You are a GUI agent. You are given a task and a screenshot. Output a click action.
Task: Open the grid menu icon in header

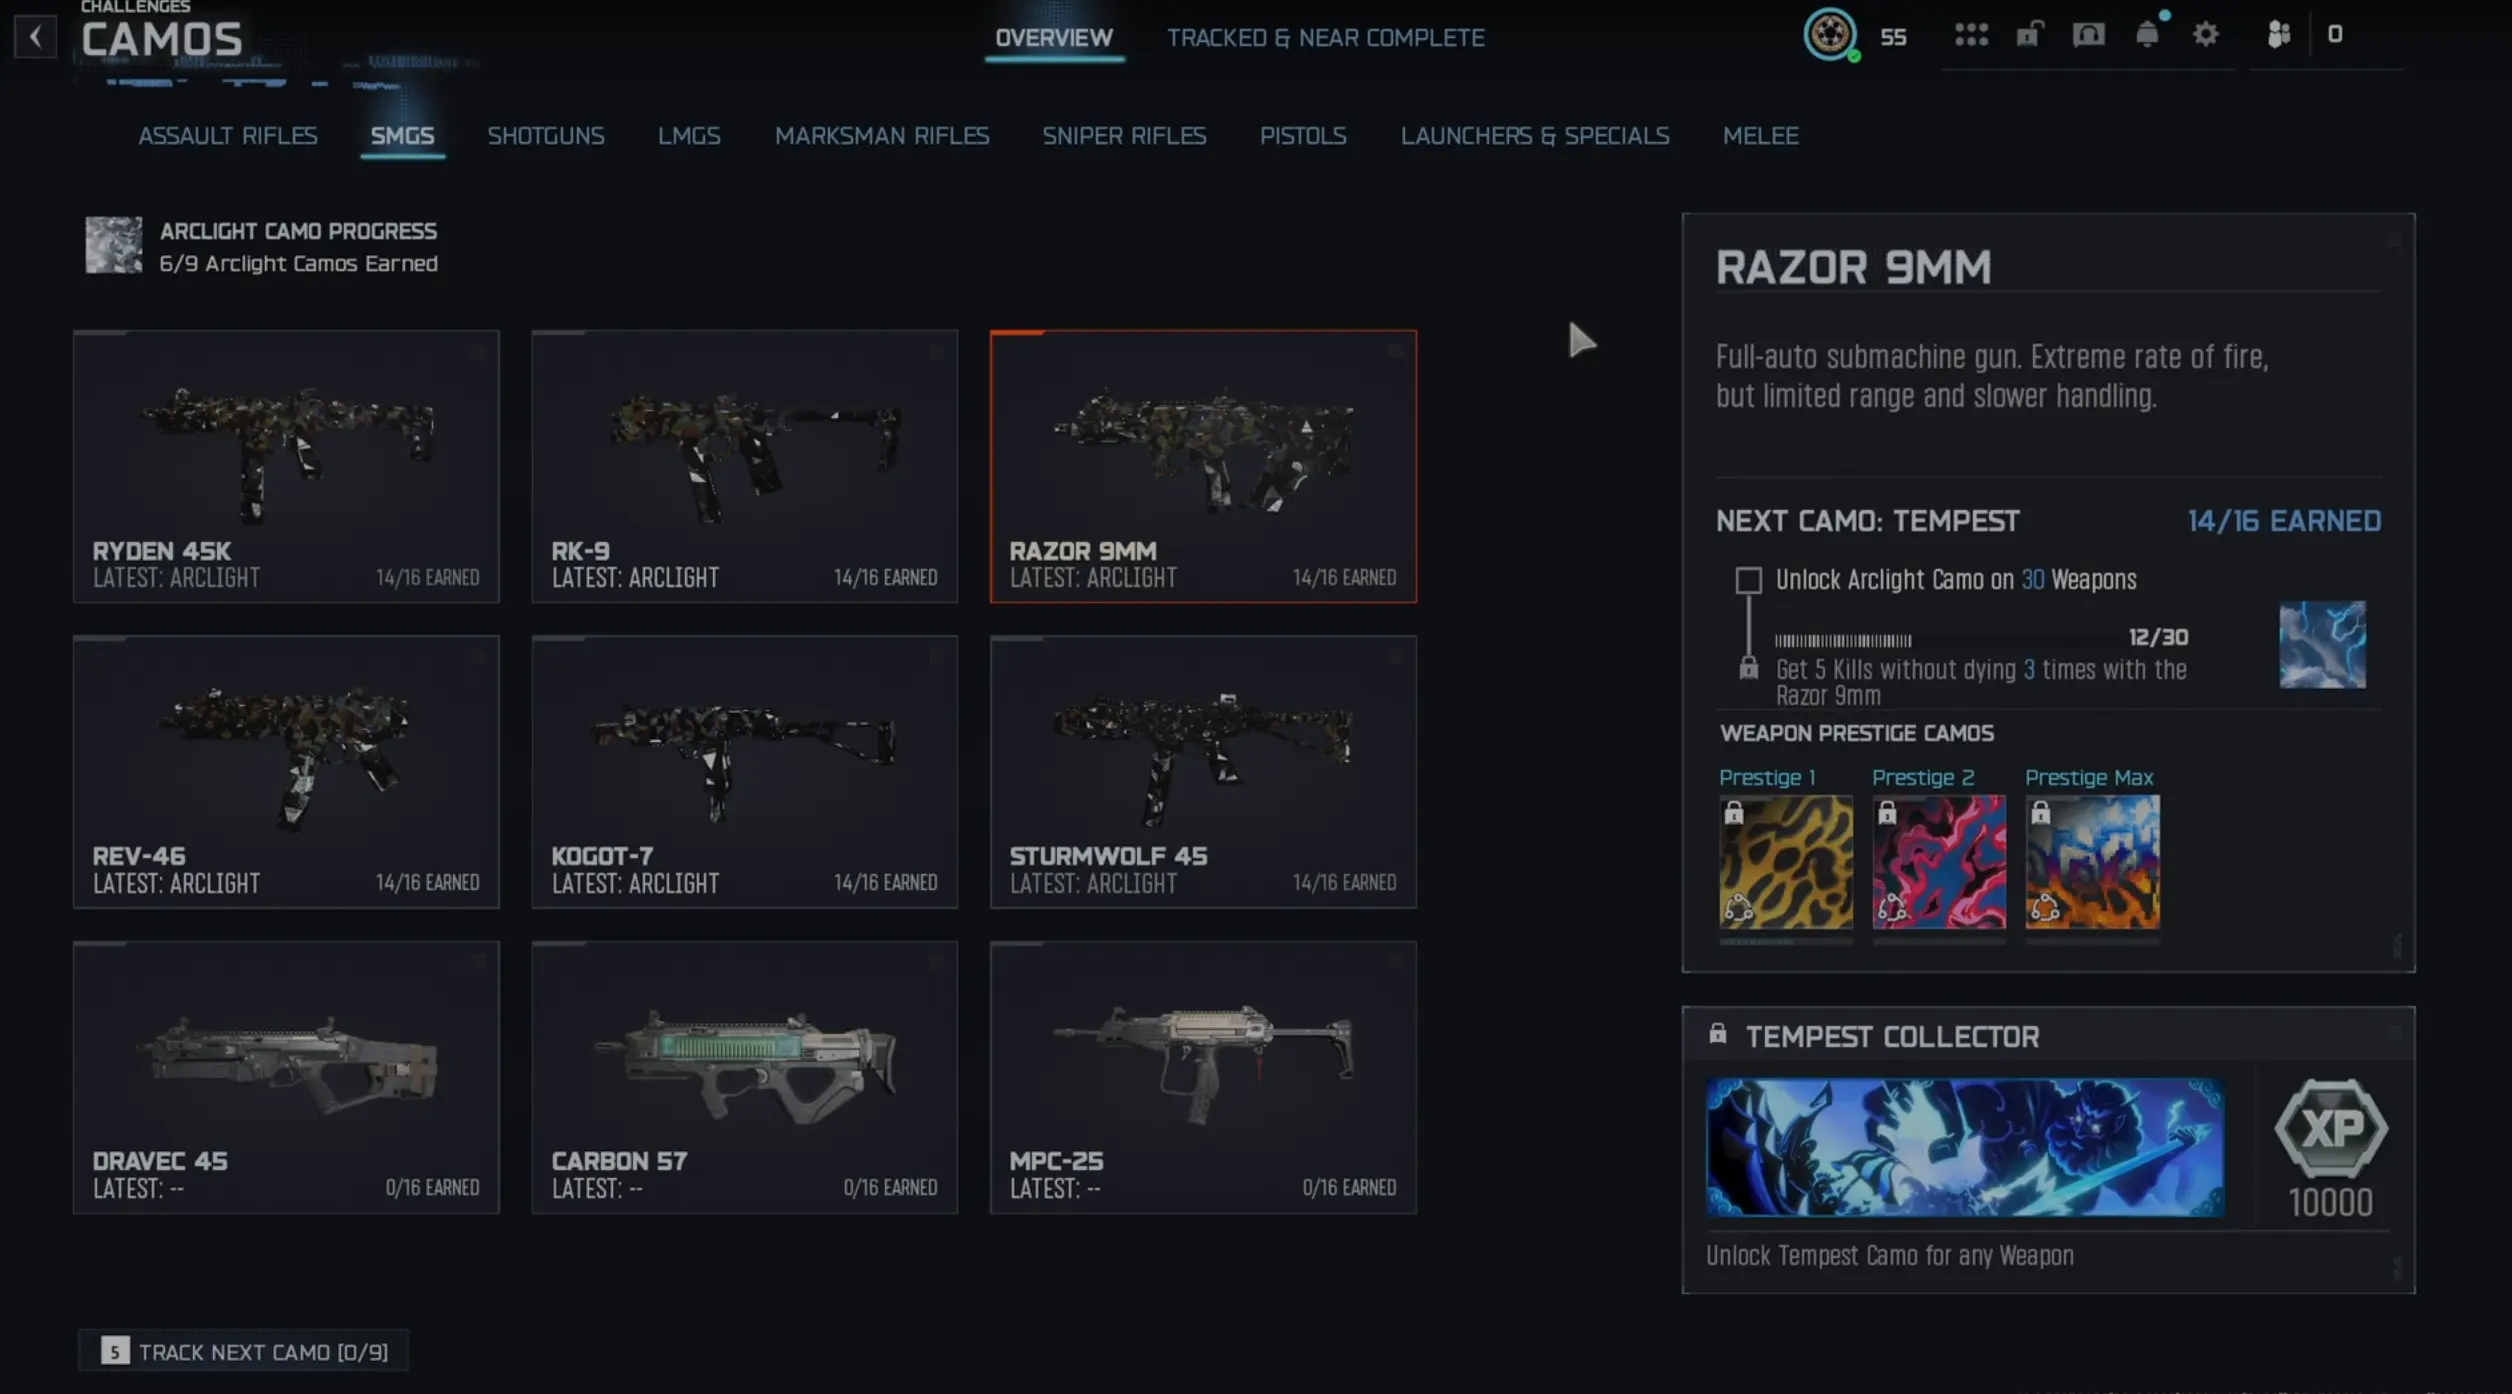1971,35
